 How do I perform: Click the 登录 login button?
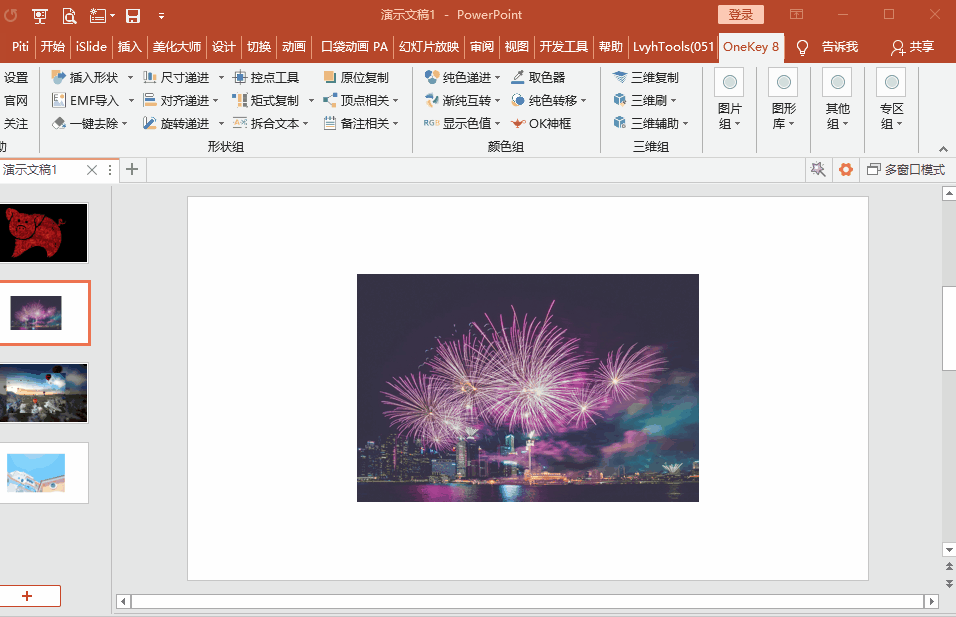point(740,14)
